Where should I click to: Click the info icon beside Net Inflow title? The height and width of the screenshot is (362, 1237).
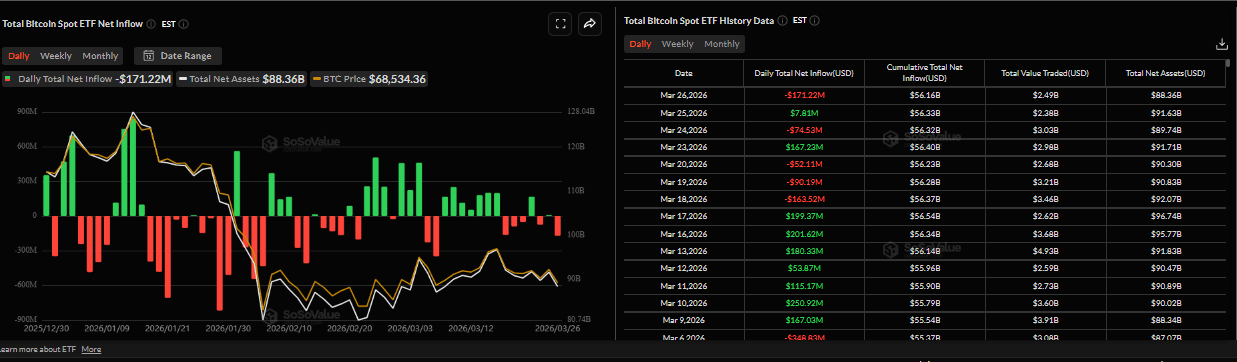(x=151, y=23)
